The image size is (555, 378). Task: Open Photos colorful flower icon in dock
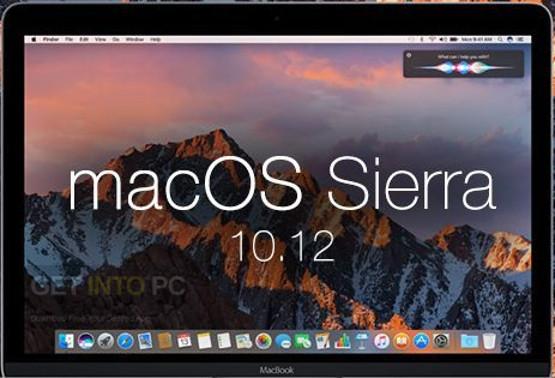[263, 341]
